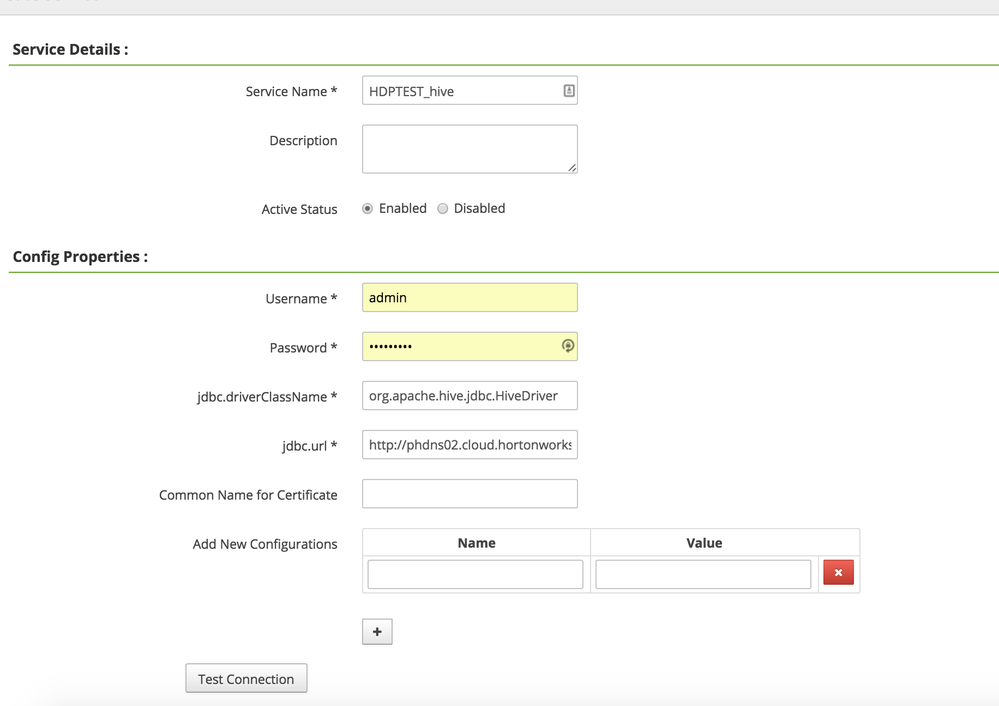
Task: Click the empty configuration Value input
Action: (x=703, y=574)
